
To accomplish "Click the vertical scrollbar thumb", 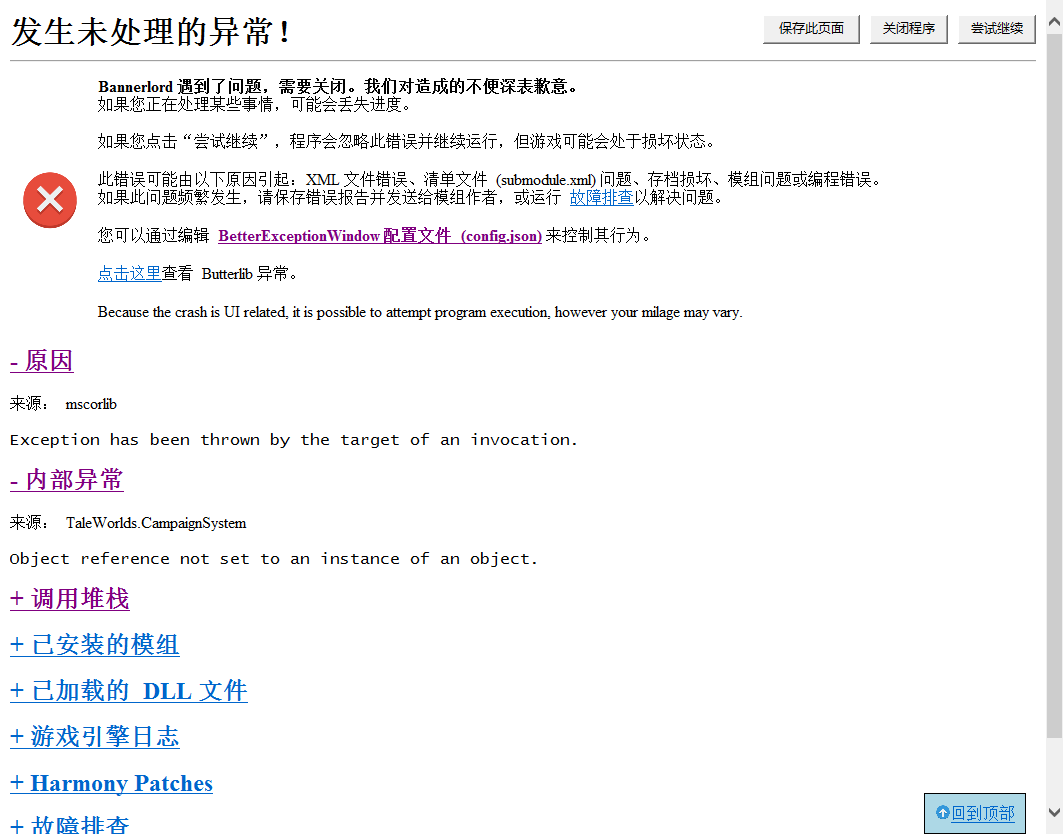I will pos(1054,385).
